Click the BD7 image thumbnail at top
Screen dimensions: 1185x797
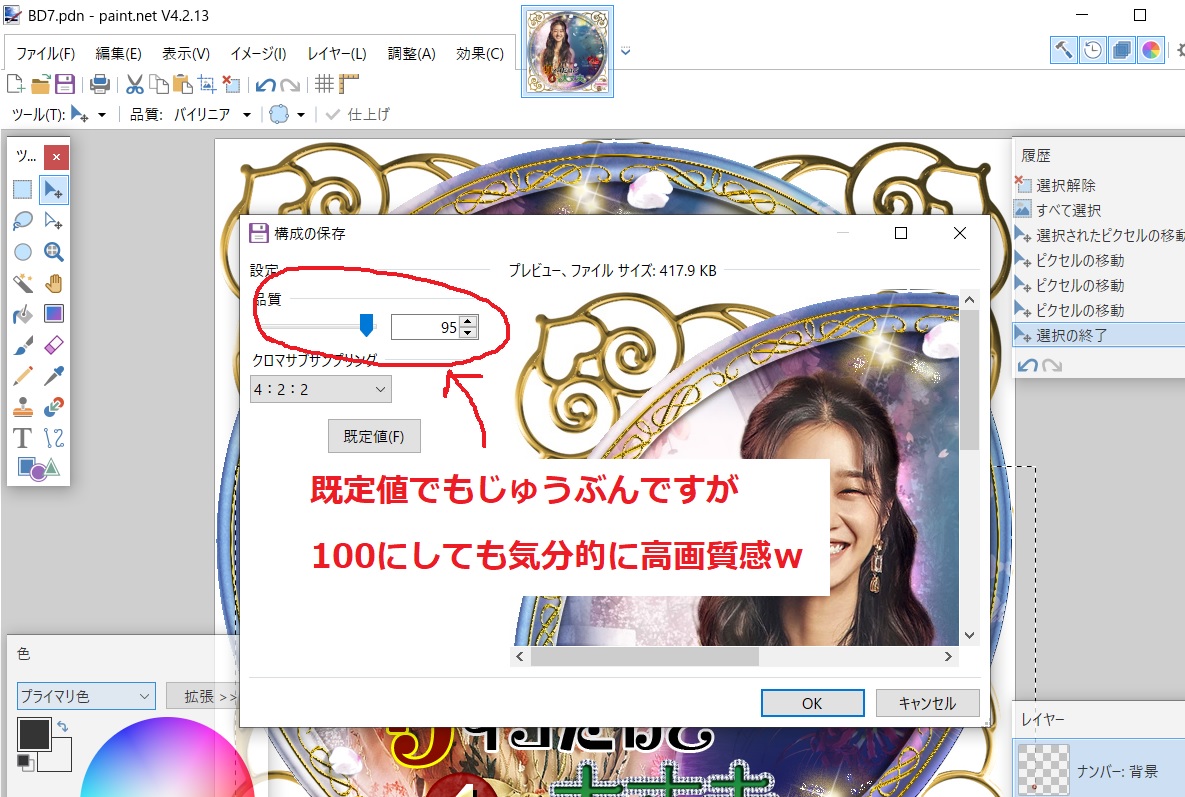pos(568,51)
